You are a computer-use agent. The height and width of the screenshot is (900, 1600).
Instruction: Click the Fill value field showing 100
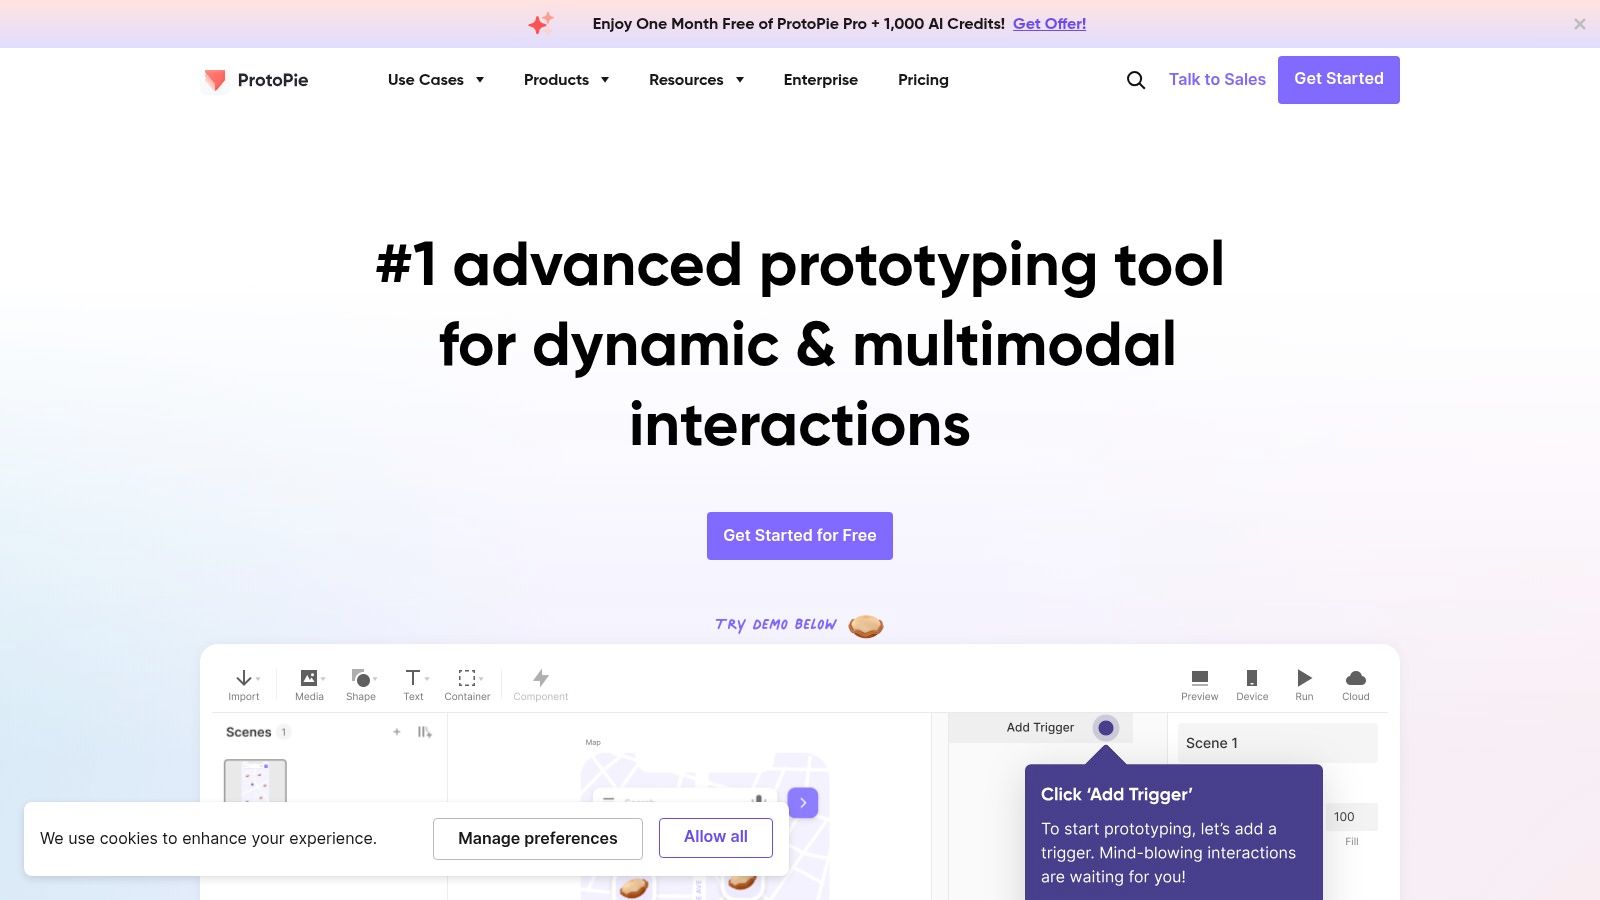click(x=1352, y=817)
